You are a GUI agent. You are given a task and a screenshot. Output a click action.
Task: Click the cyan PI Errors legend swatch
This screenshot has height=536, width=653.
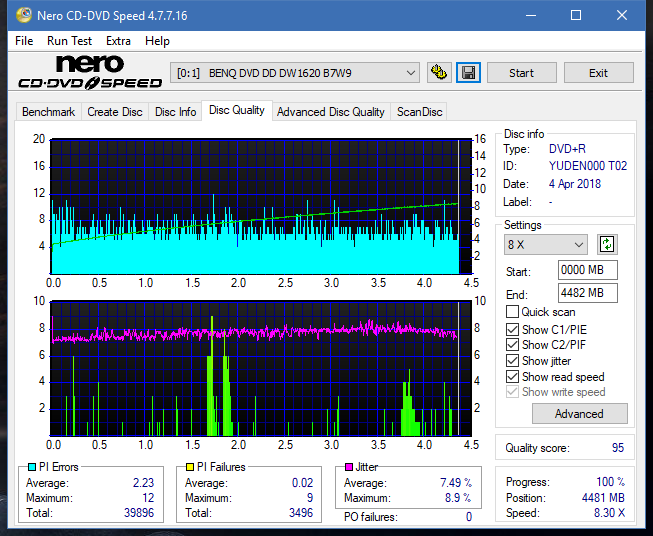pyautogui.click(x=32, y=467)
